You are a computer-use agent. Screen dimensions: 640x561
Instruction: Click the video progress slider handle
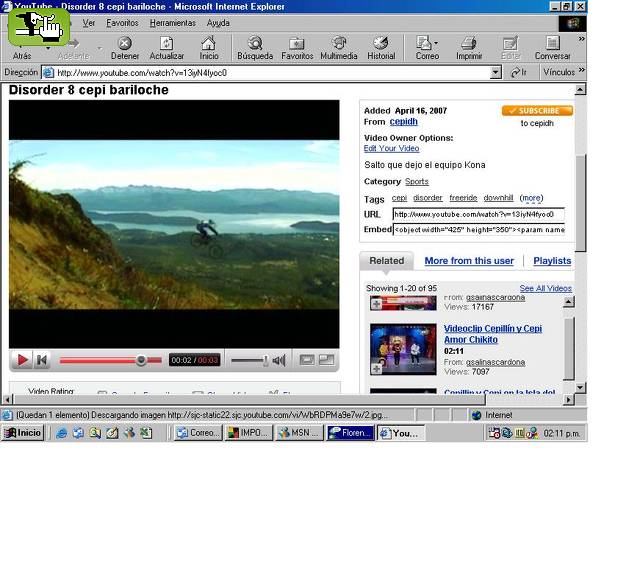point(141,360)
